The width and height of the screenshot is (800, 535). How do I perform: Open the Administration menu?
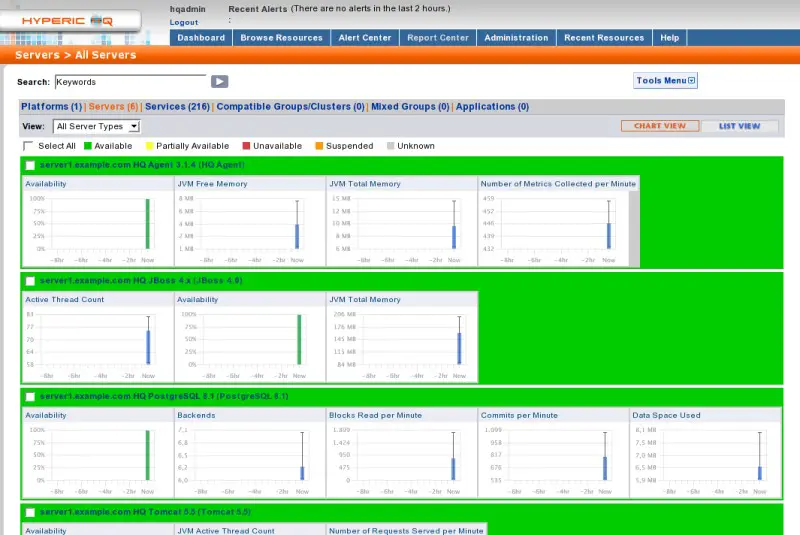516,38
